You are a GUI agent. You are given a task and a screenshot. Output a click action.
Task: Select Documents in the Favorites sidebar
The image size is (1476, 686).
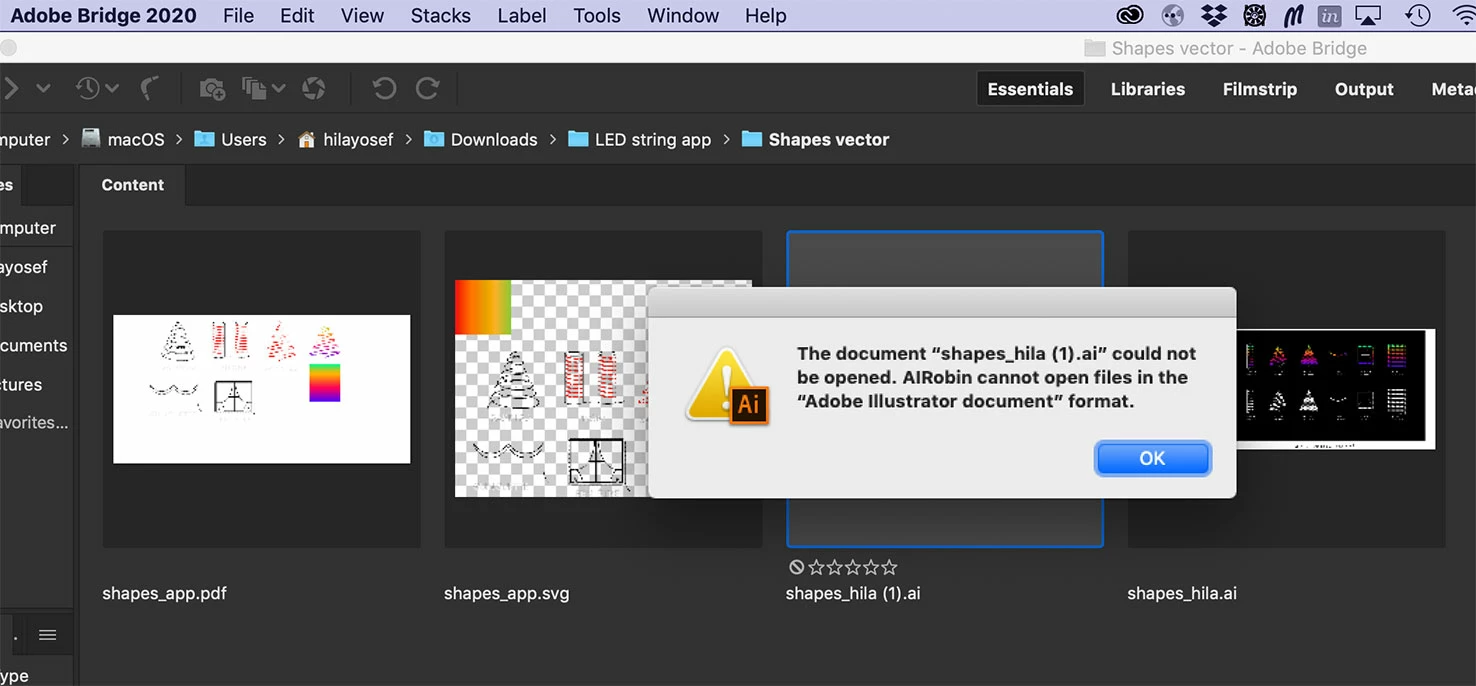33,346
